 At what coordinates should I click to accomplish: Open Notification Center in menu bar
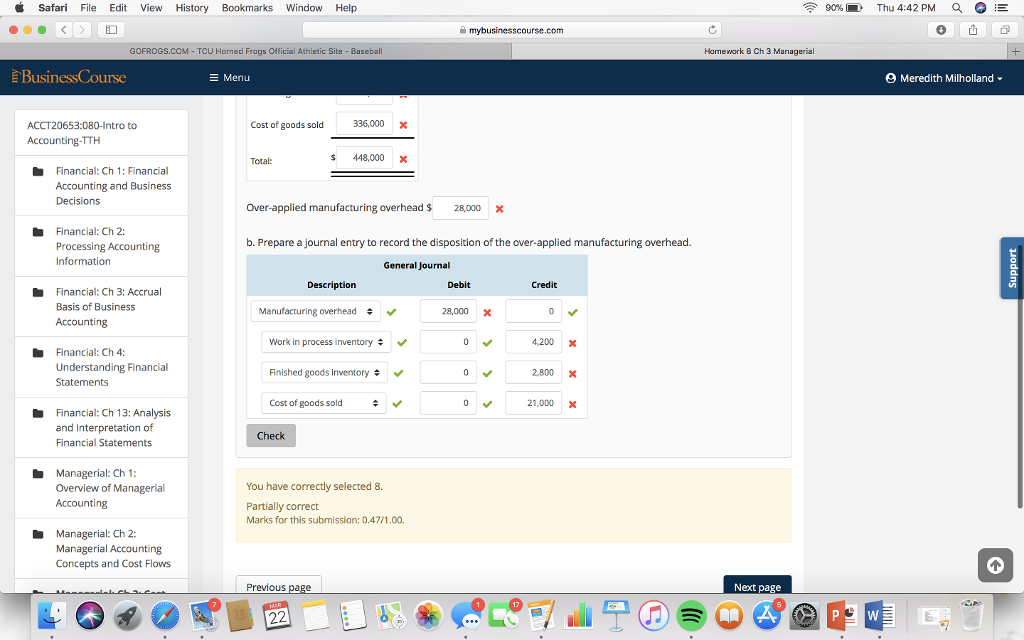tap(1000, 8)
